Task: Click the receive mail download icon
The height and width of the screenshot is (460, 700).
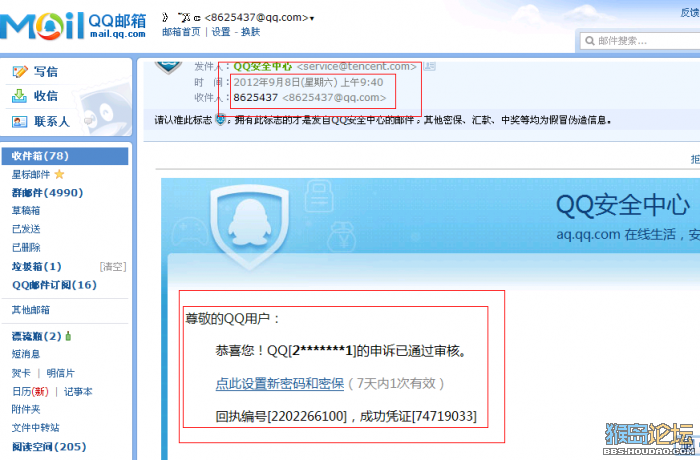Action: [x=19, y=96]
